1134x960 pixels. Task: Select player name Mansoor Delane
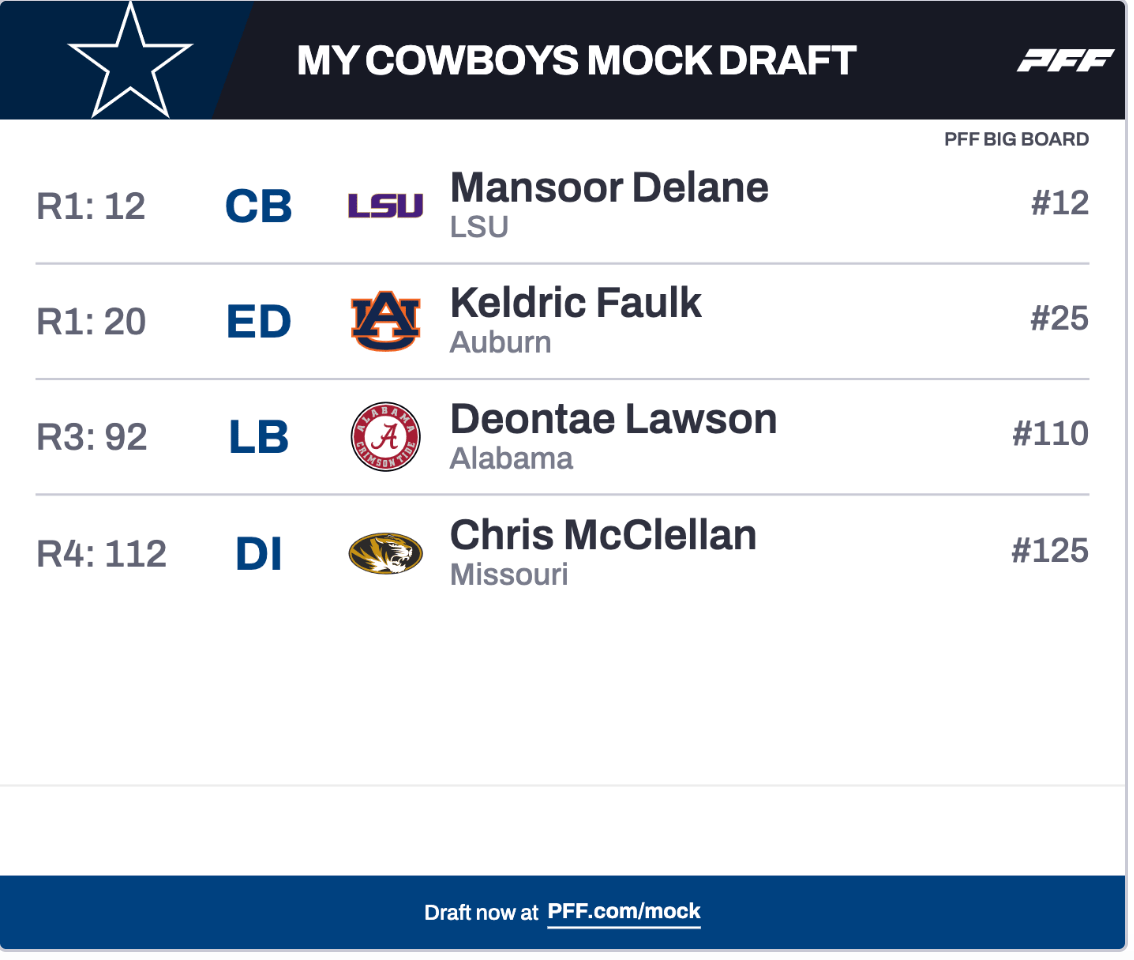609,188
